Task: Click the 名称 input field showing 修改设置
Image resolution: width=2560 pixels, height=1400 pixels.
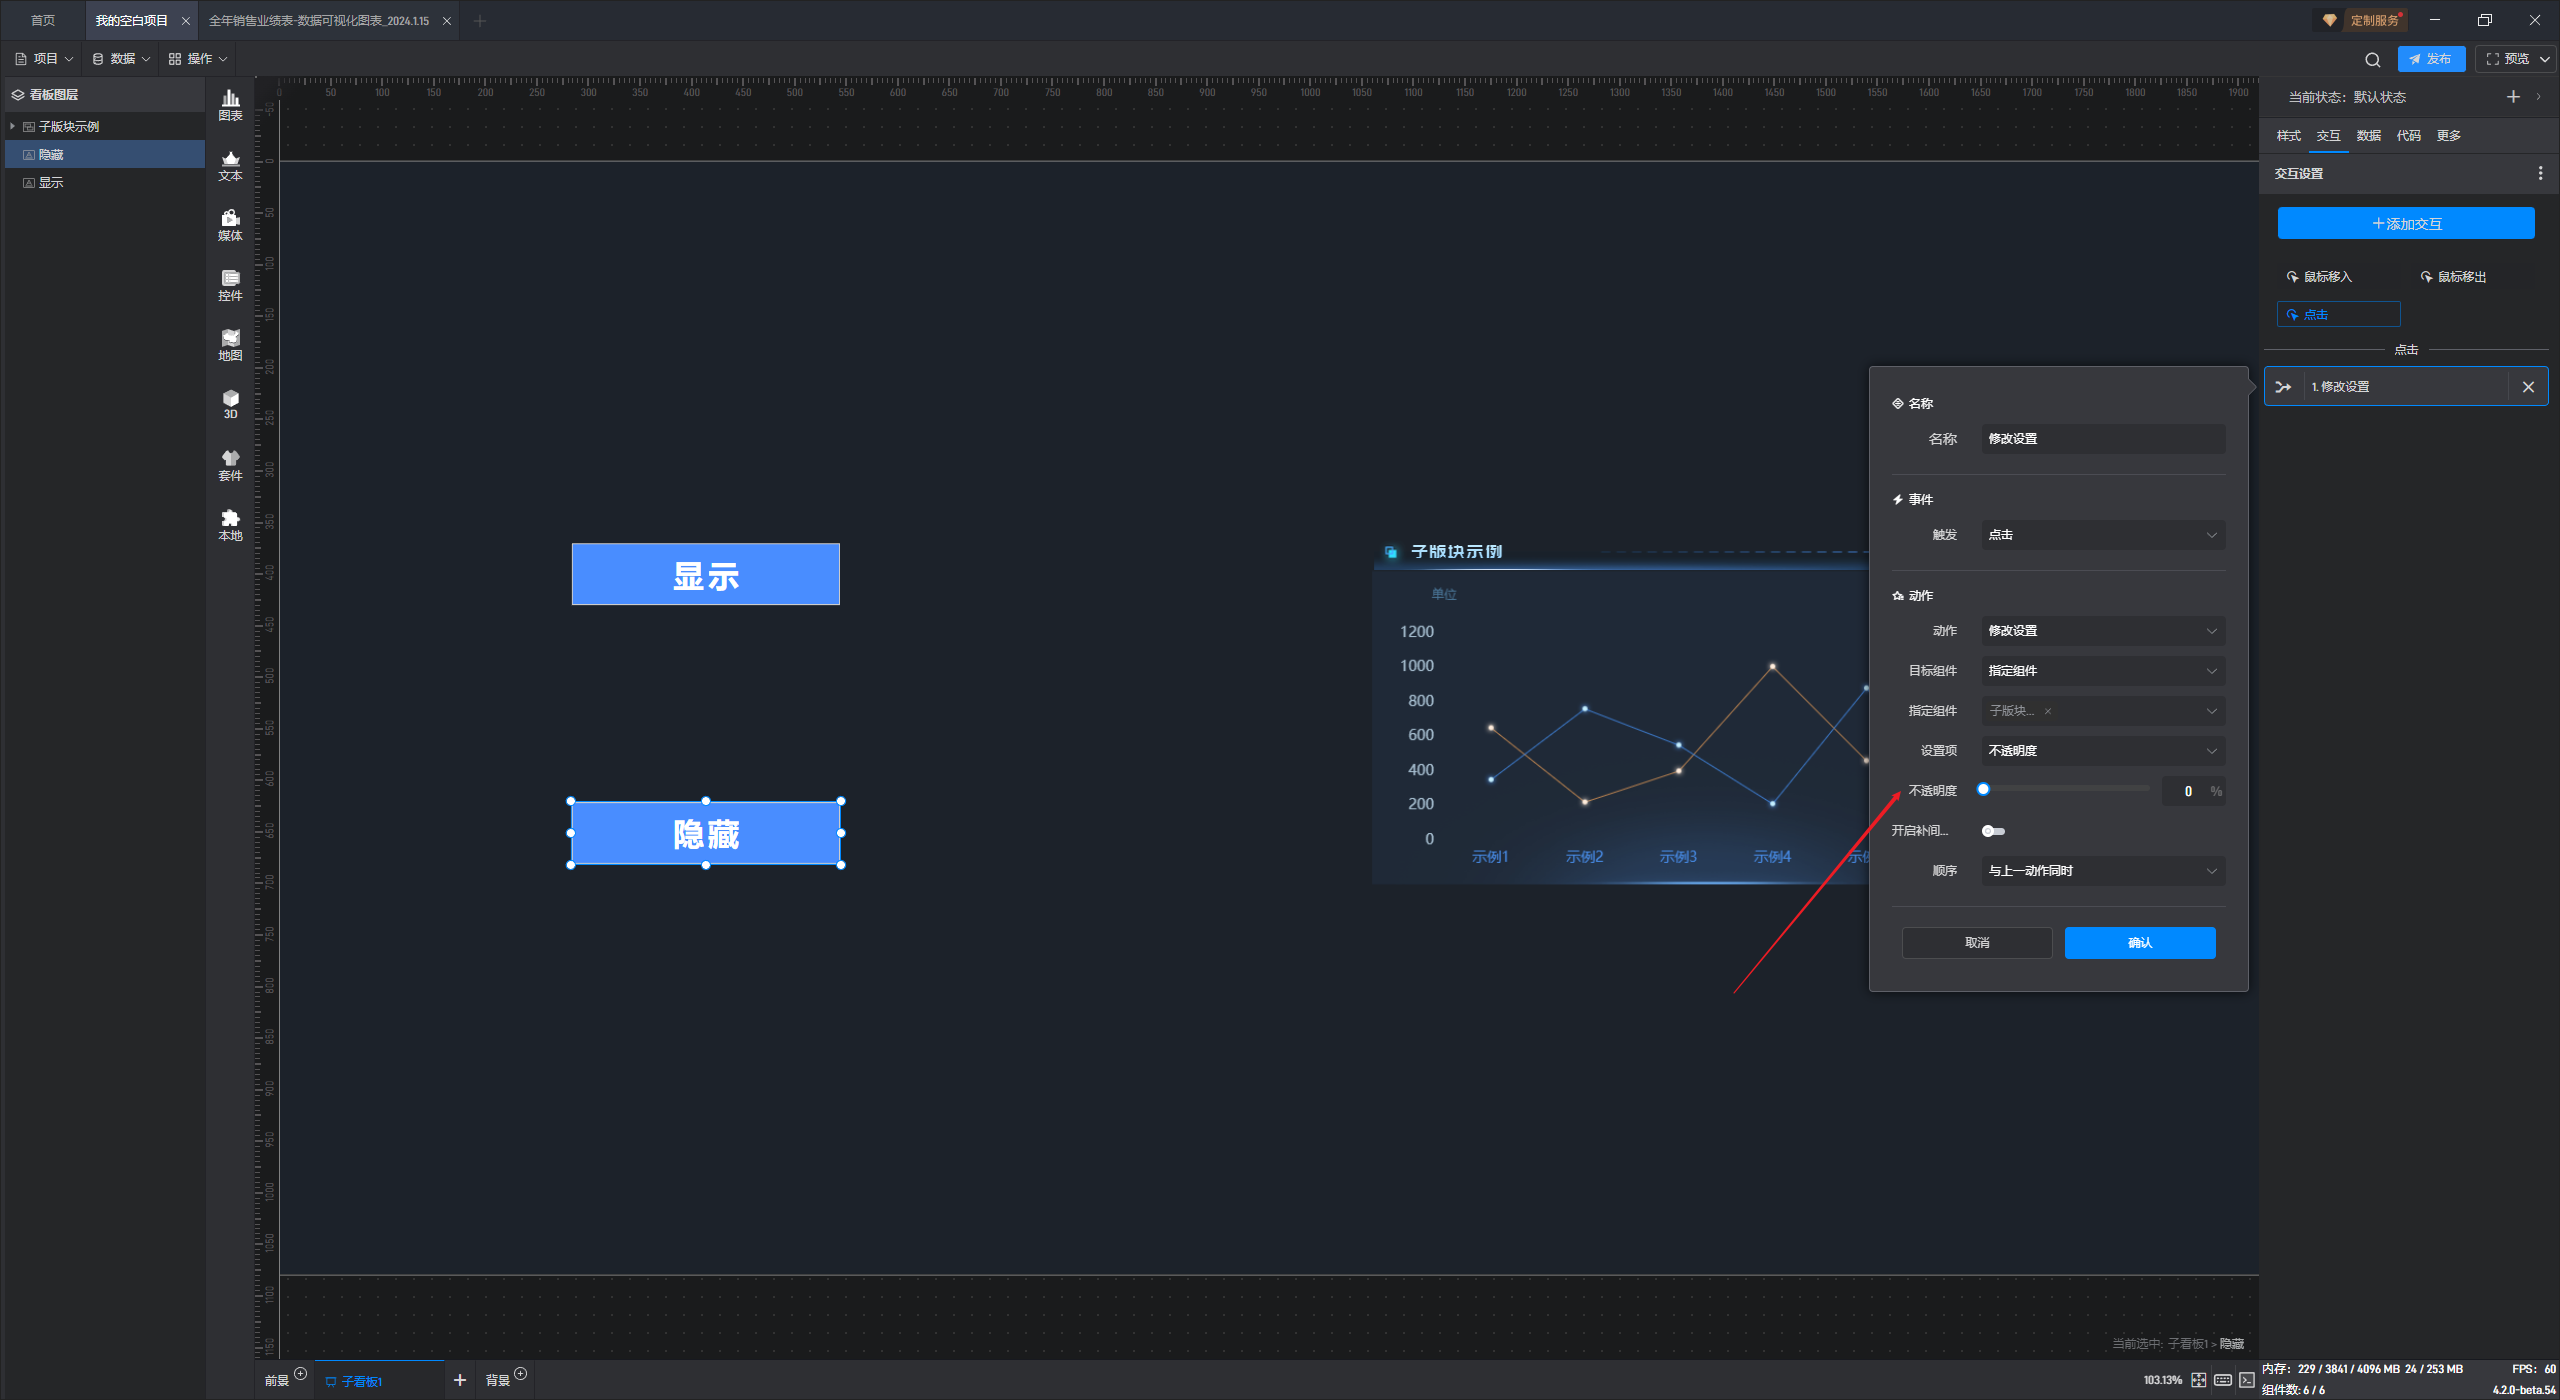Action: click(x=2102, y=439)
